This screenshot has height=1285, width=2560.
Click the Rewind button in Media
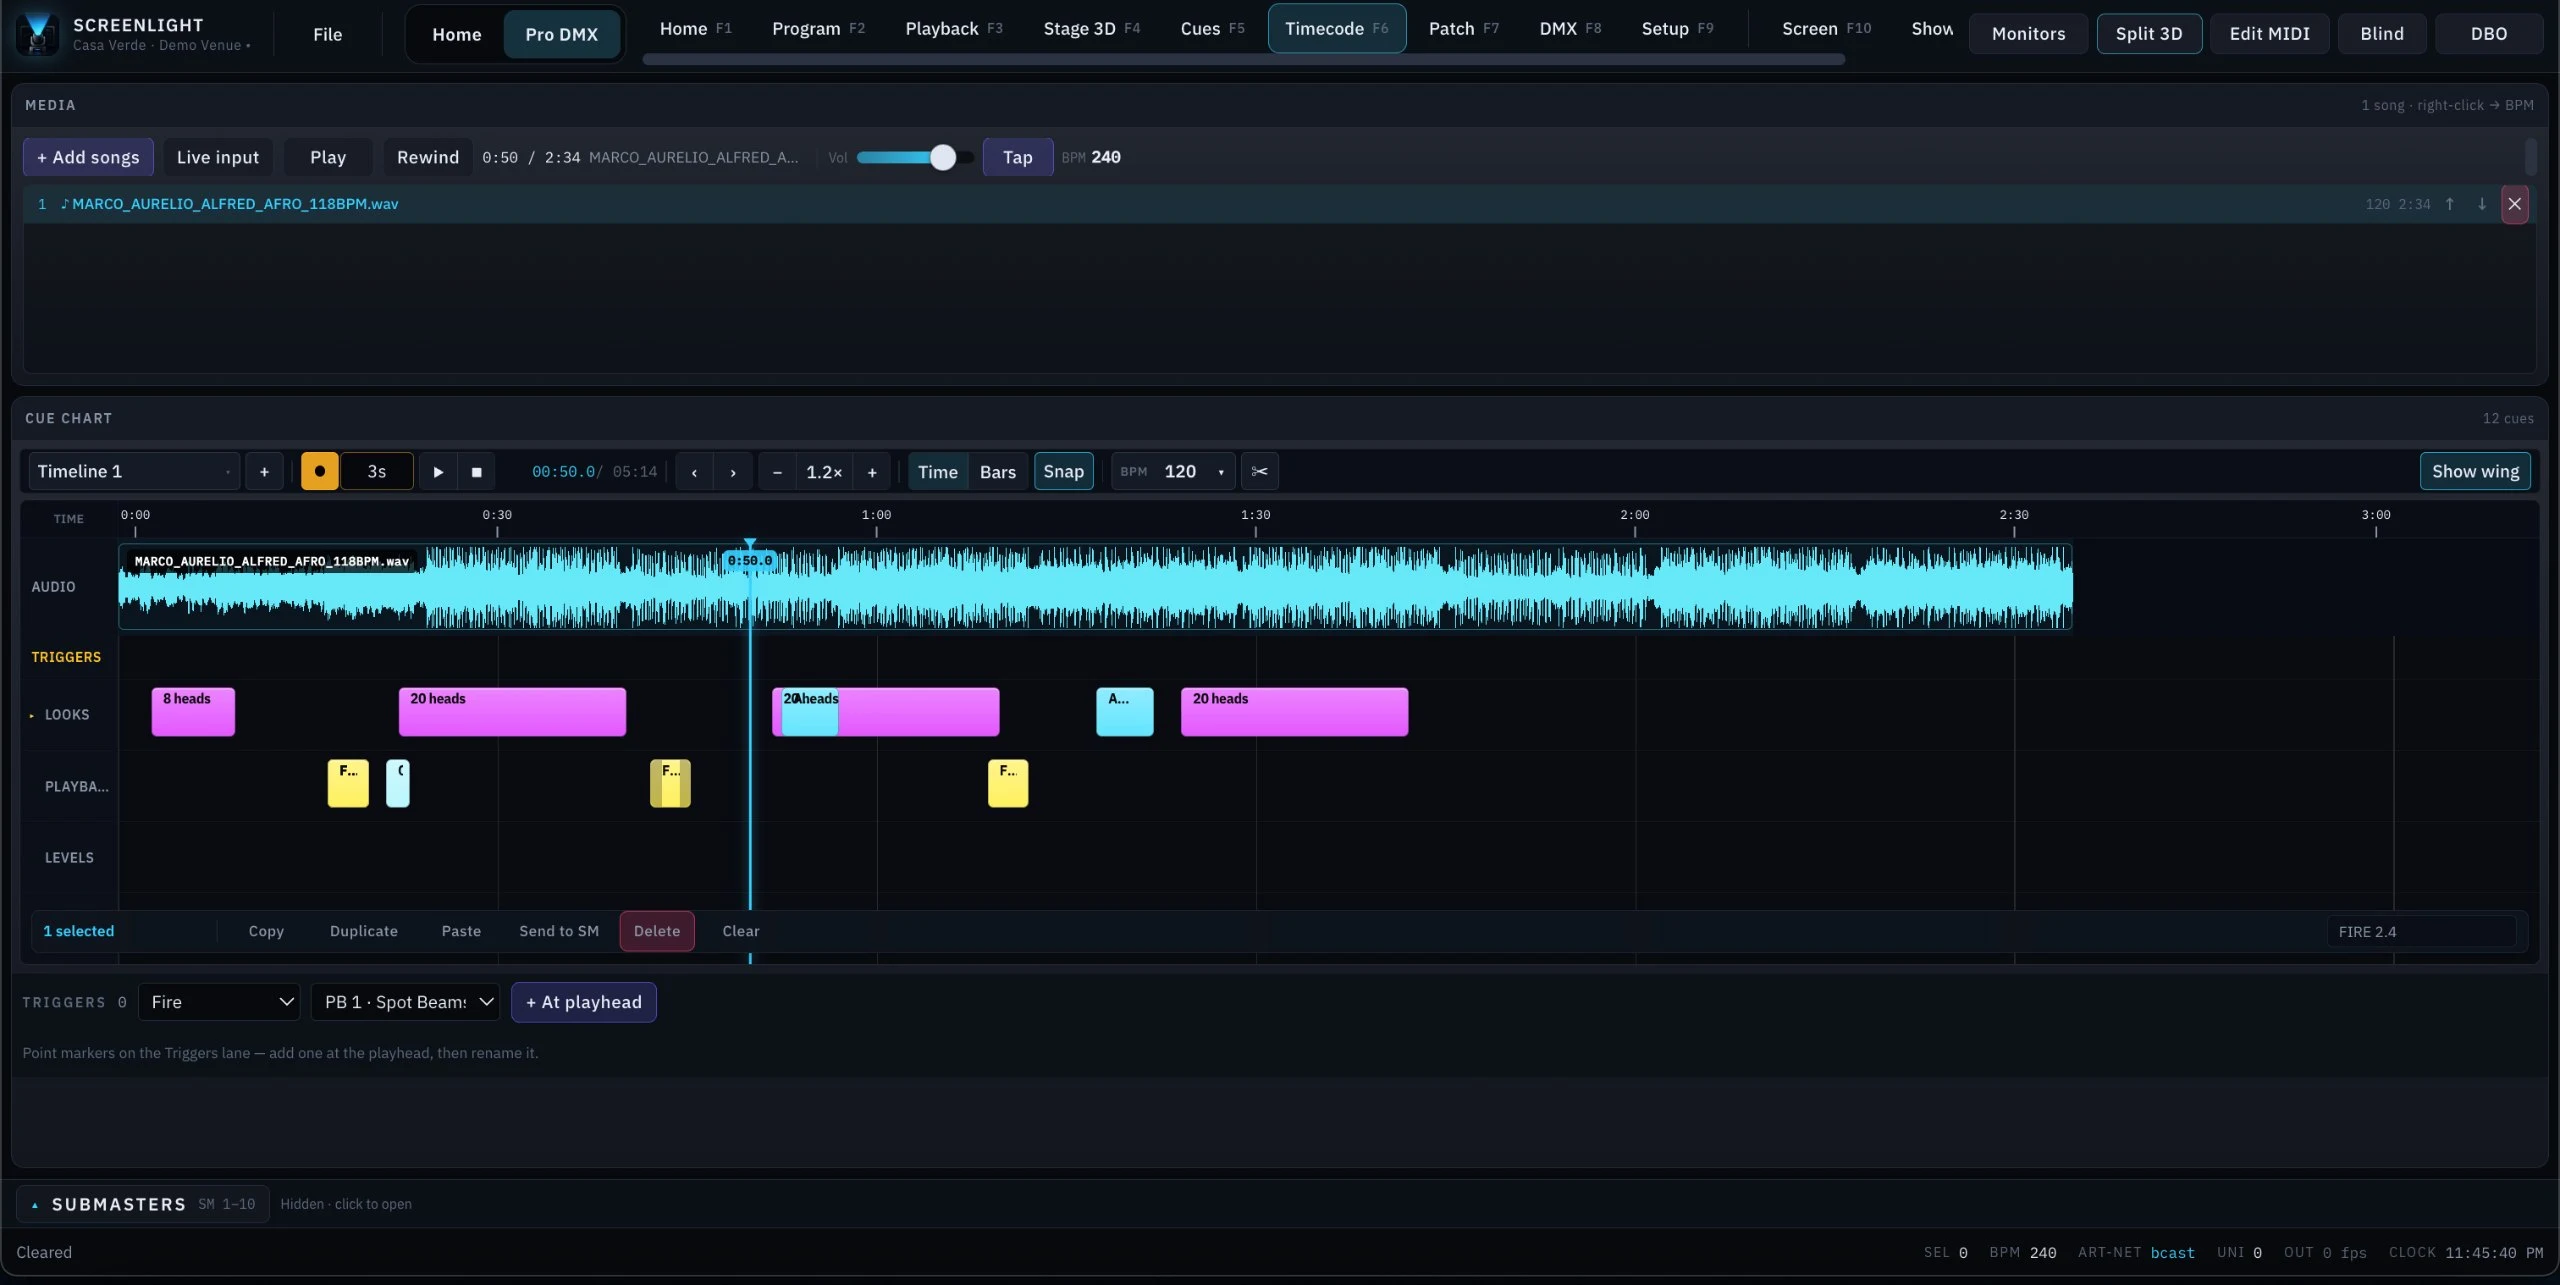point(428,157)
